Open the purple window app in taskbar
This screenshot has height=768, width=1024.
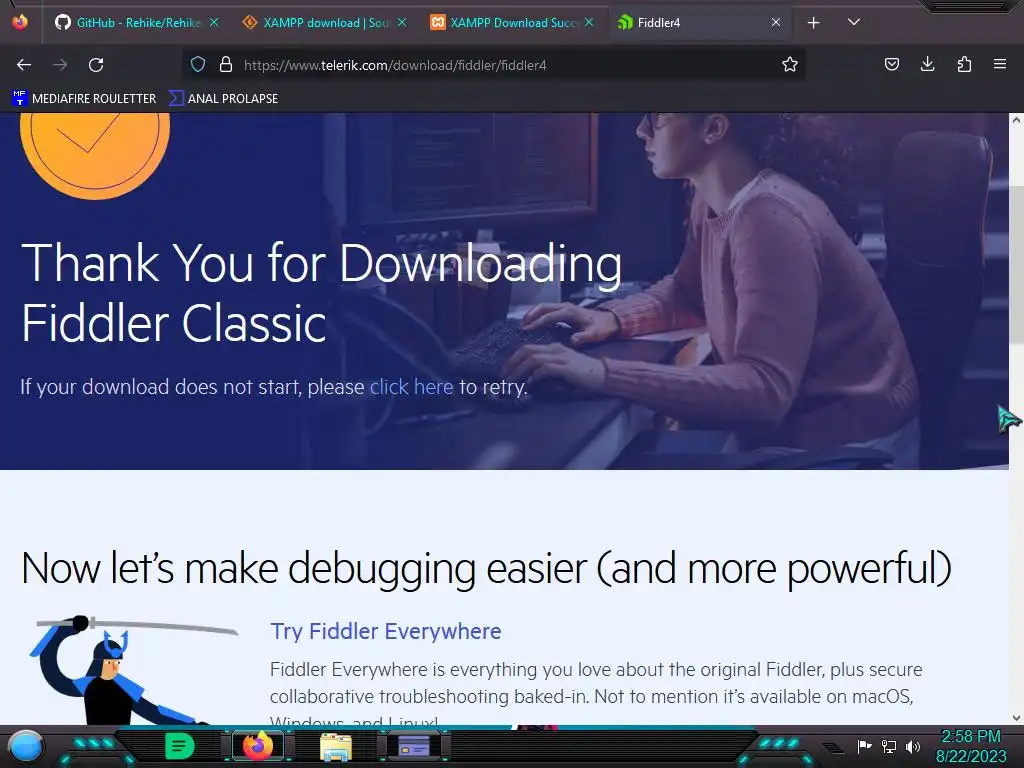414,746
